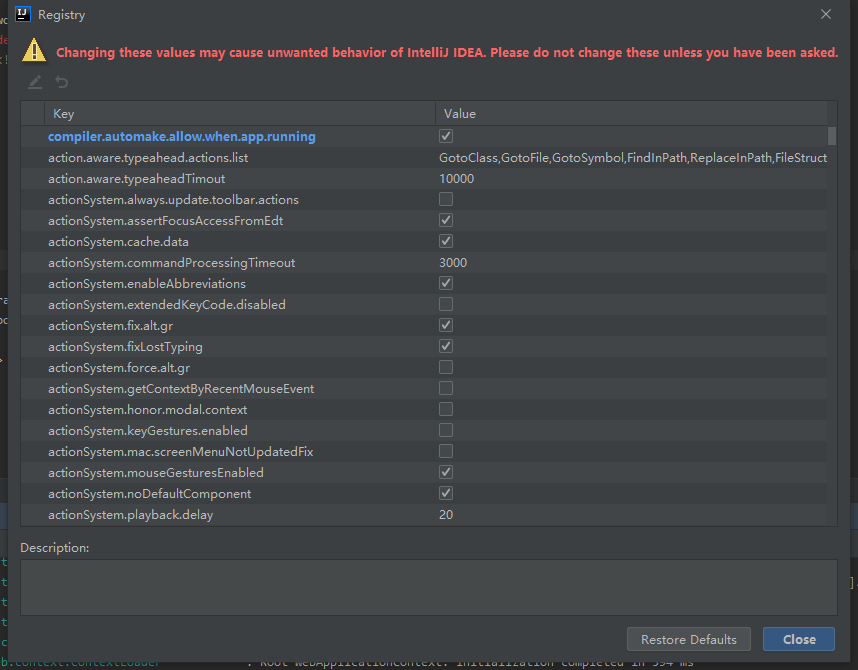Select actionSystem.mouseGesturesEnabled key text
This screenshot has width=858, height=670.
(x=156, y=472)
